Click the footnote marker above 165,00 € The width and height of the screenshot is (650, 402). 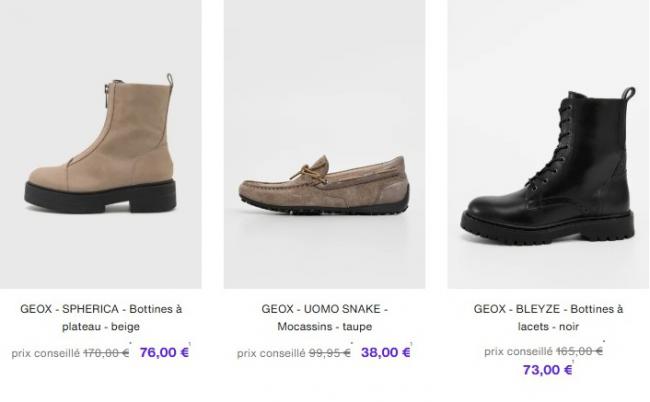point(605,345)
